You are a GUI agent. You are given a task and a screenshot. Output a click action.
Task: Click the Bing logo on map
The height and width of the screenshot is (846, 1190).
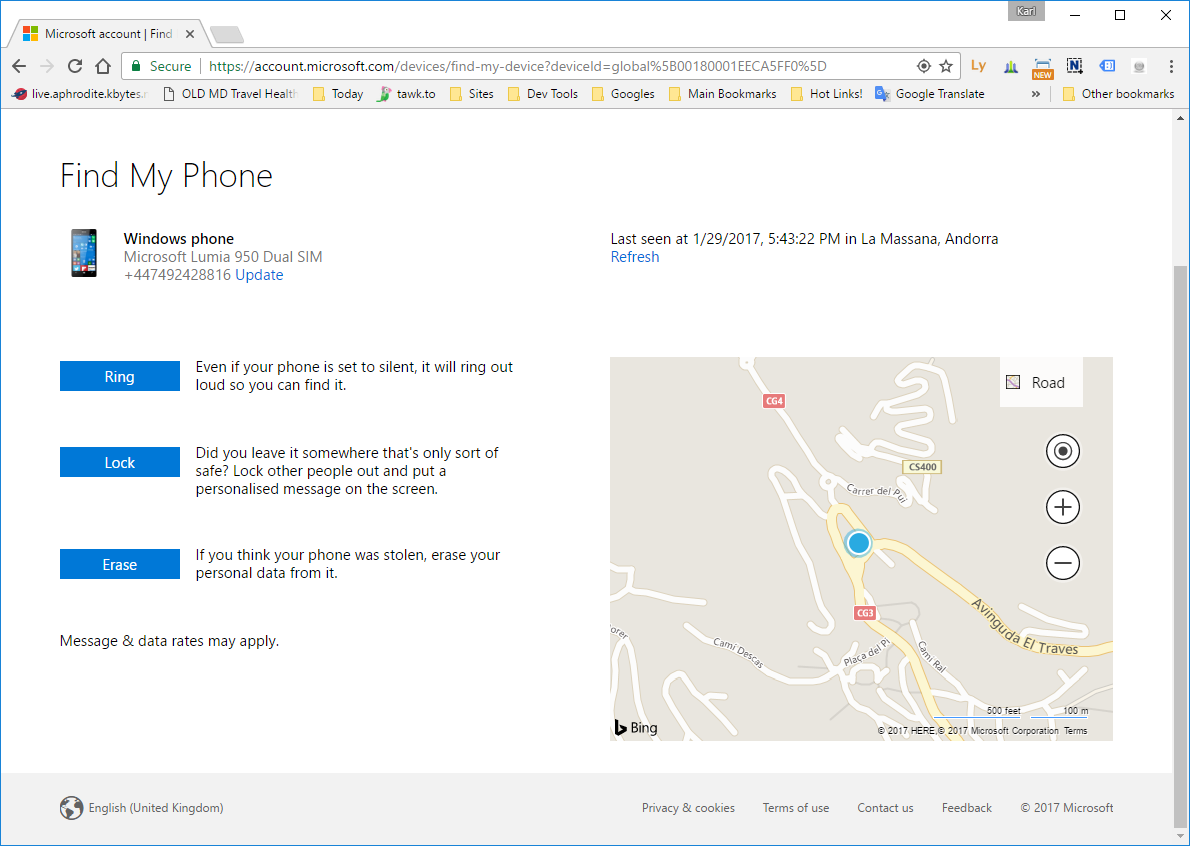pyautogui.click(x=636, y=727)
